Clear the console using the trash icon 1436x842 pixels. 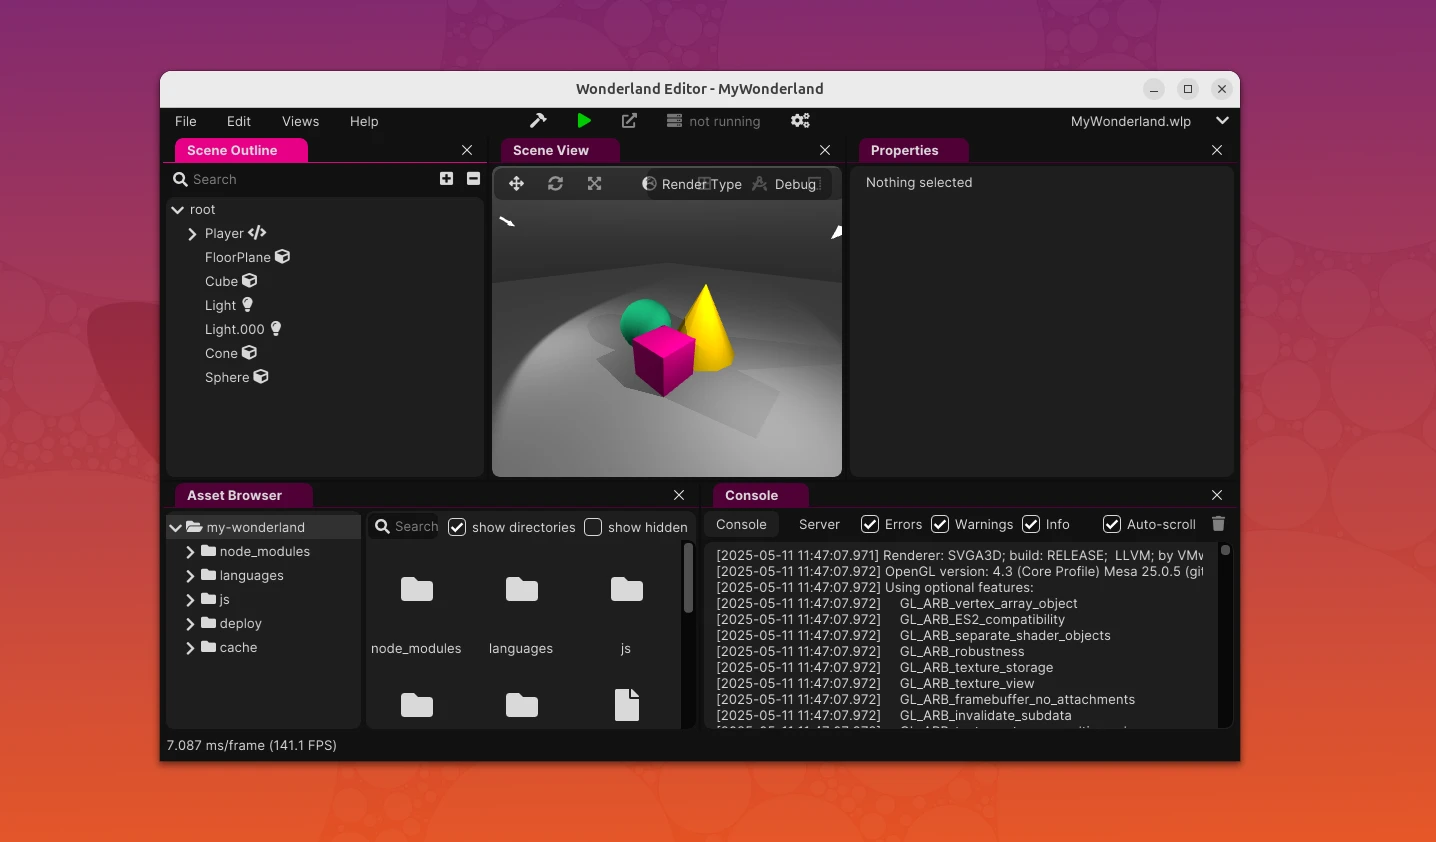click(x=1218, y=523)
